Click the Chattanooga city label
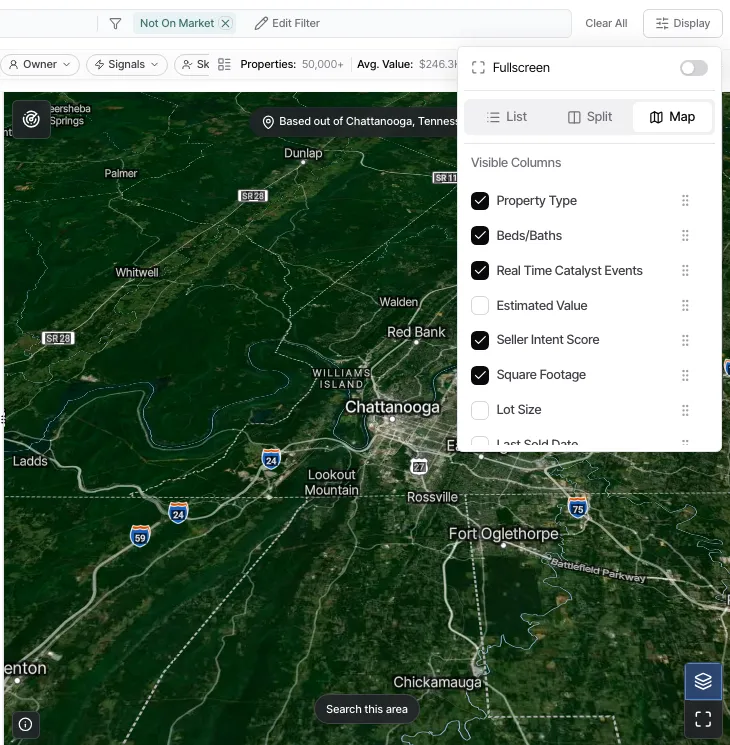730x745 pixels. point(392,407)
